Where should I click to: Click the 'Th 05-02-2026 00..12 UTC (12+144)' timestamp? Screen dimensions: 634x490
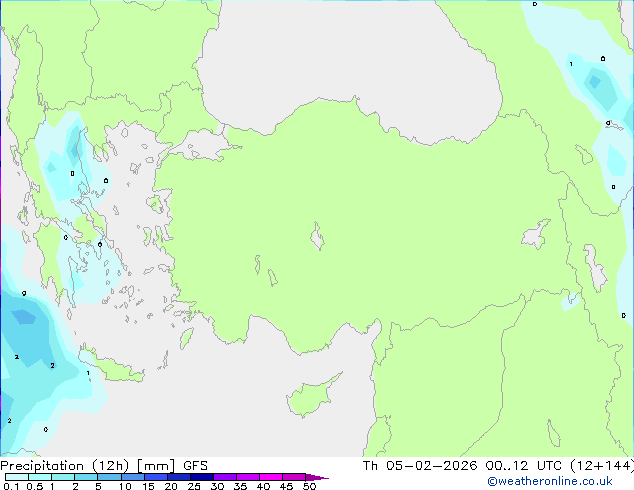click(x=498, y=466)
